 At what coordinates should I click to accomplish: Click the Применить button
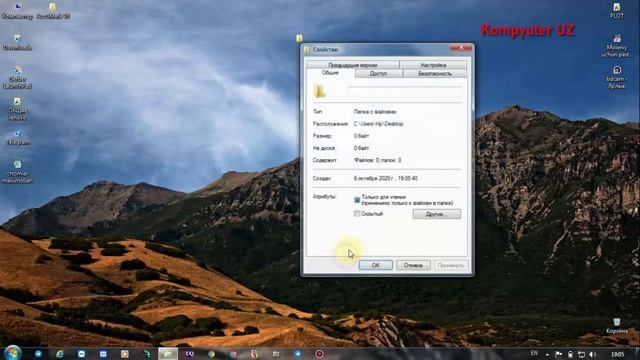click(x=450, y=265)
